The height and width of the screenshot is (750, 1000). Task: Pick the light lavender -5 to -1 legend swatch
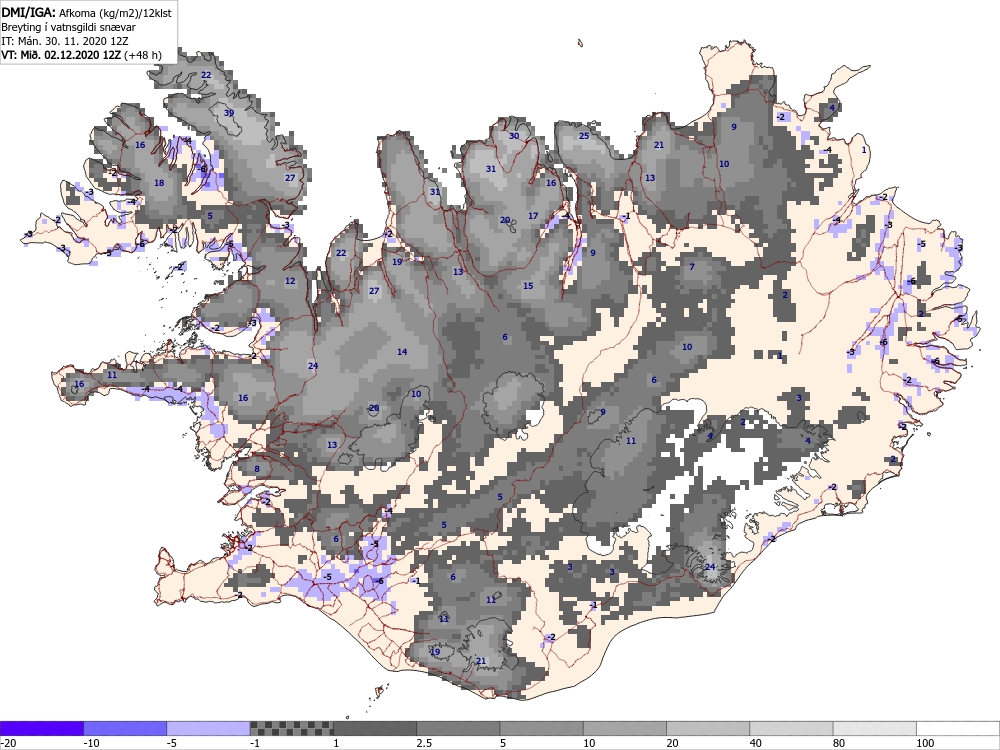tap(209, 728)
